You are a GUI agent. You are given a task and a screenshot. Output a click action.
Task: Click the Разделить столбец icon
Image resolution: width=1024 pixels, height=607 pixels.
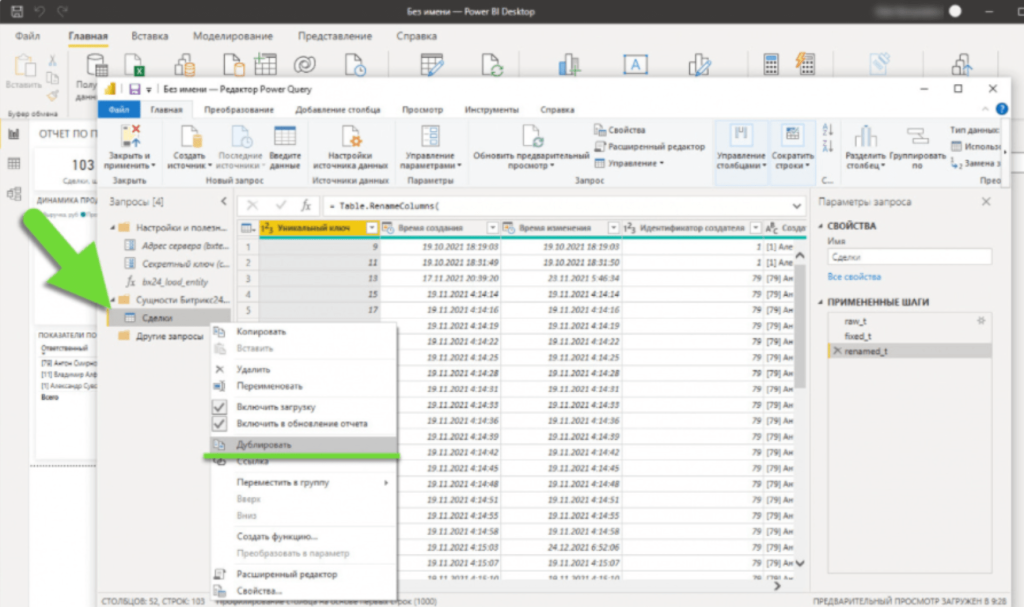coord(865,138)
